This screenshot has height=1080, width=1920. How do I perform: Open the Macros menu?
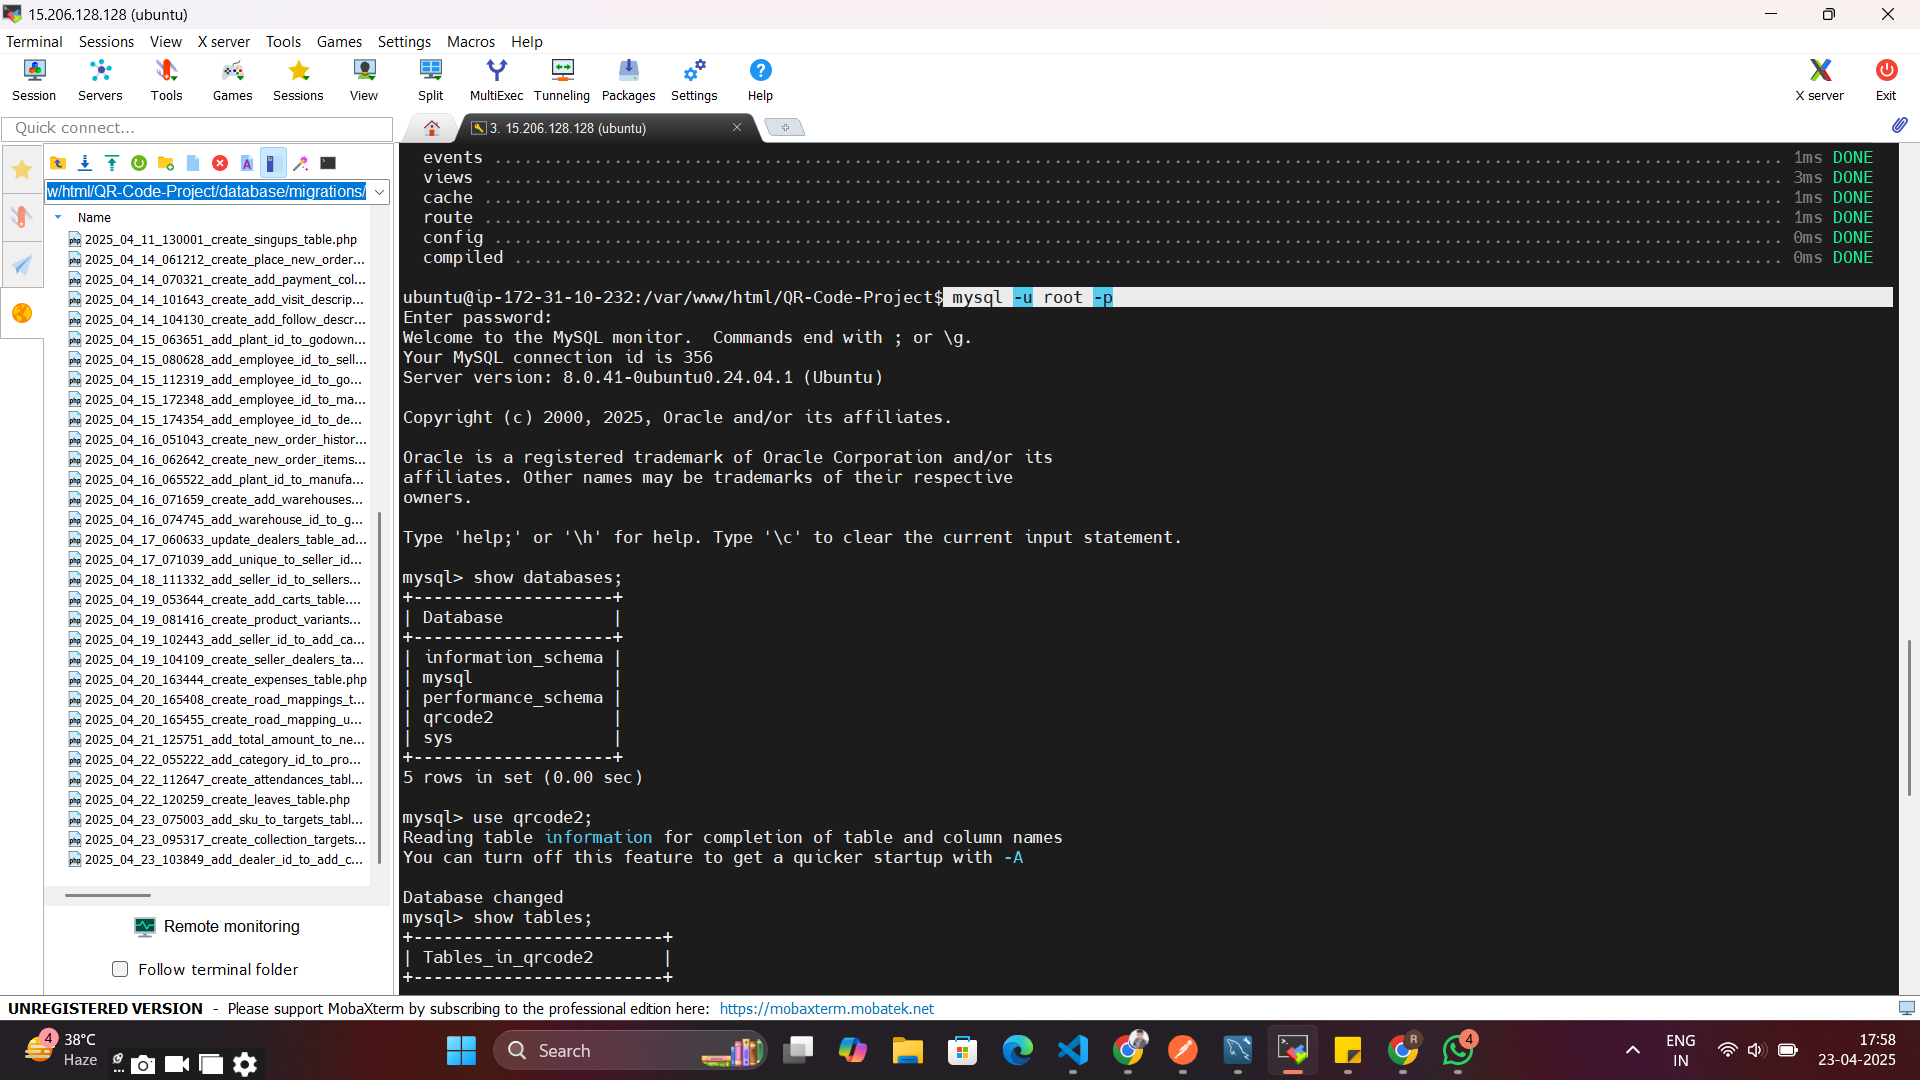(471, 41)
